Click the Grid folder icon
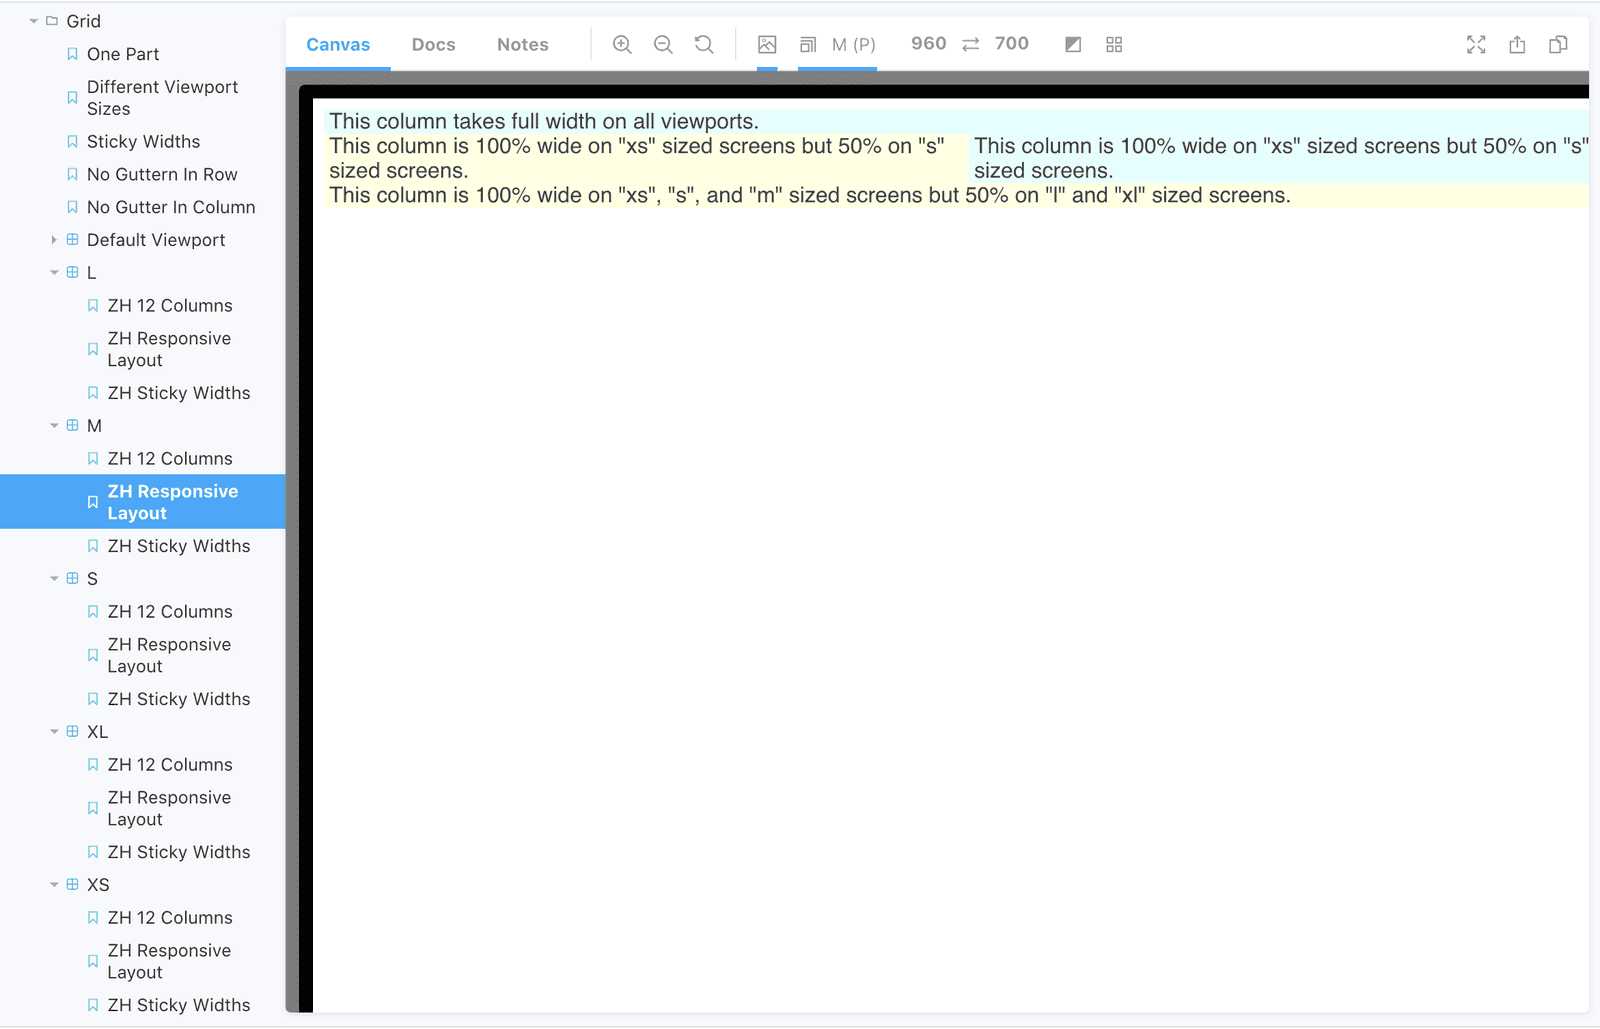Image resolution: width=1600 pixels, height=1029 pixels. [x=52, y=21]
